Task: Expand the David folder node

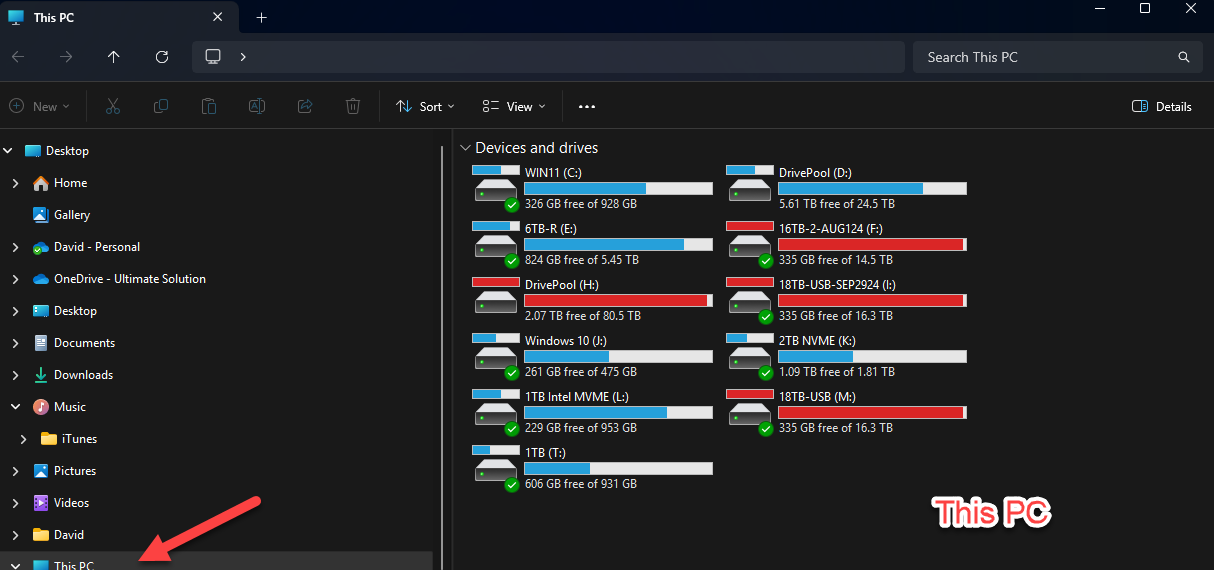Action: coord(15,535)
